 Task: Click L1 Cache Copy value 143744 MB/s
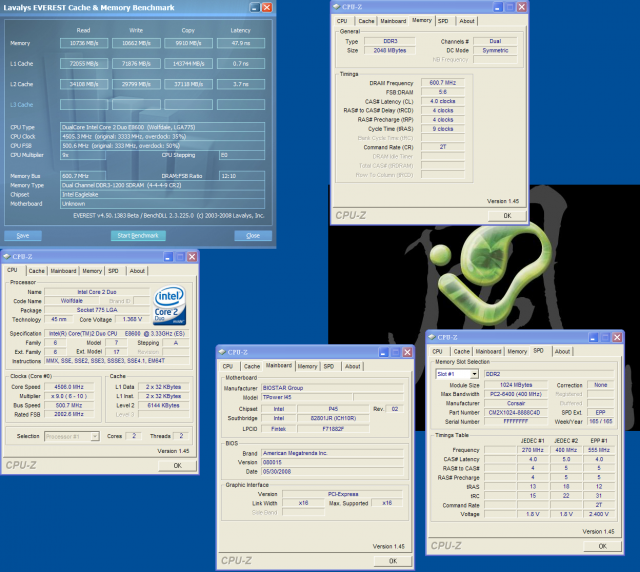(x=189, y=64)
